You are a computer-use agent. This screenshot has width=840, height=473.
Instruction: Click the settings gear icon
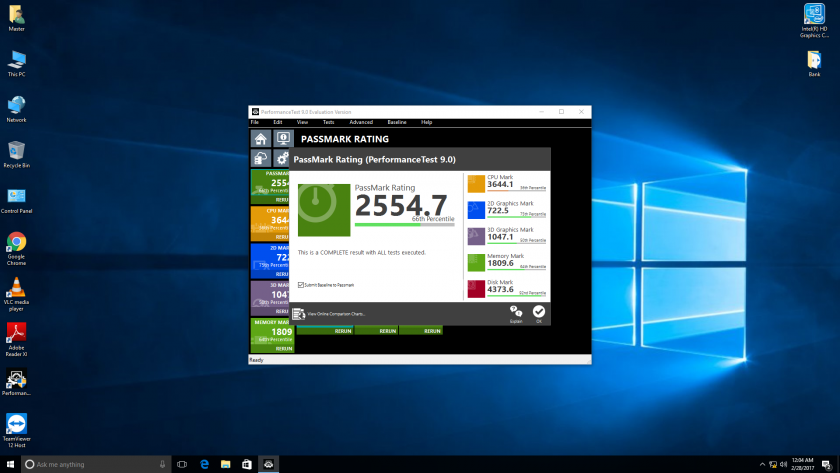tap(283, 159)
